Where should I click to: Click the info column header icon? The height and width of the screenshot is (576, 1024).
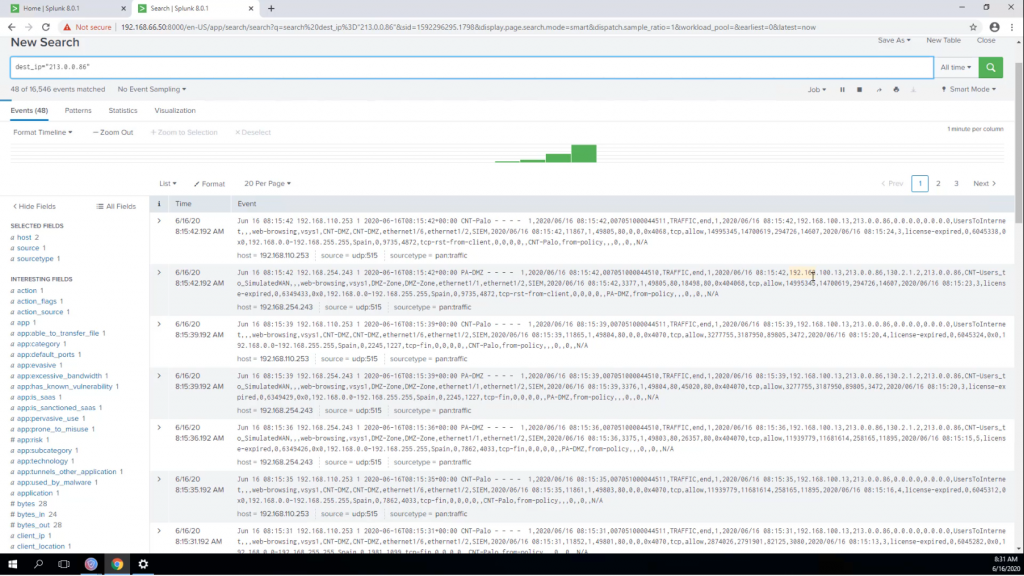[159, 204]
